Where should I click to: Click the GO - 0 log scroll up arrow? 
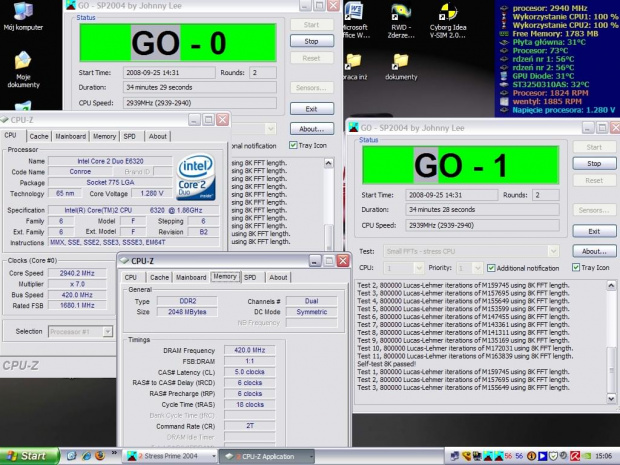(x=329, y=163)
